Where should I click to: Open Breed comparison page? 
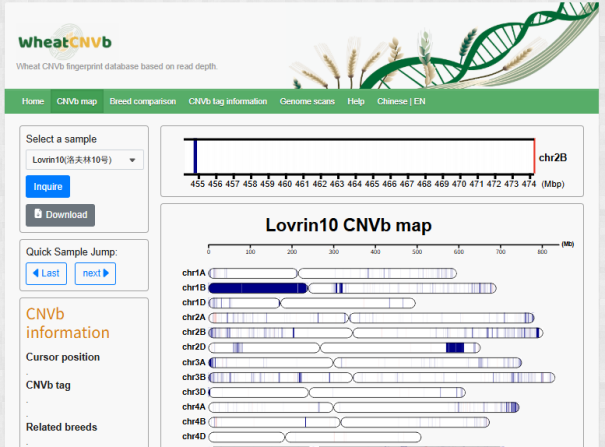click(142, 101)
